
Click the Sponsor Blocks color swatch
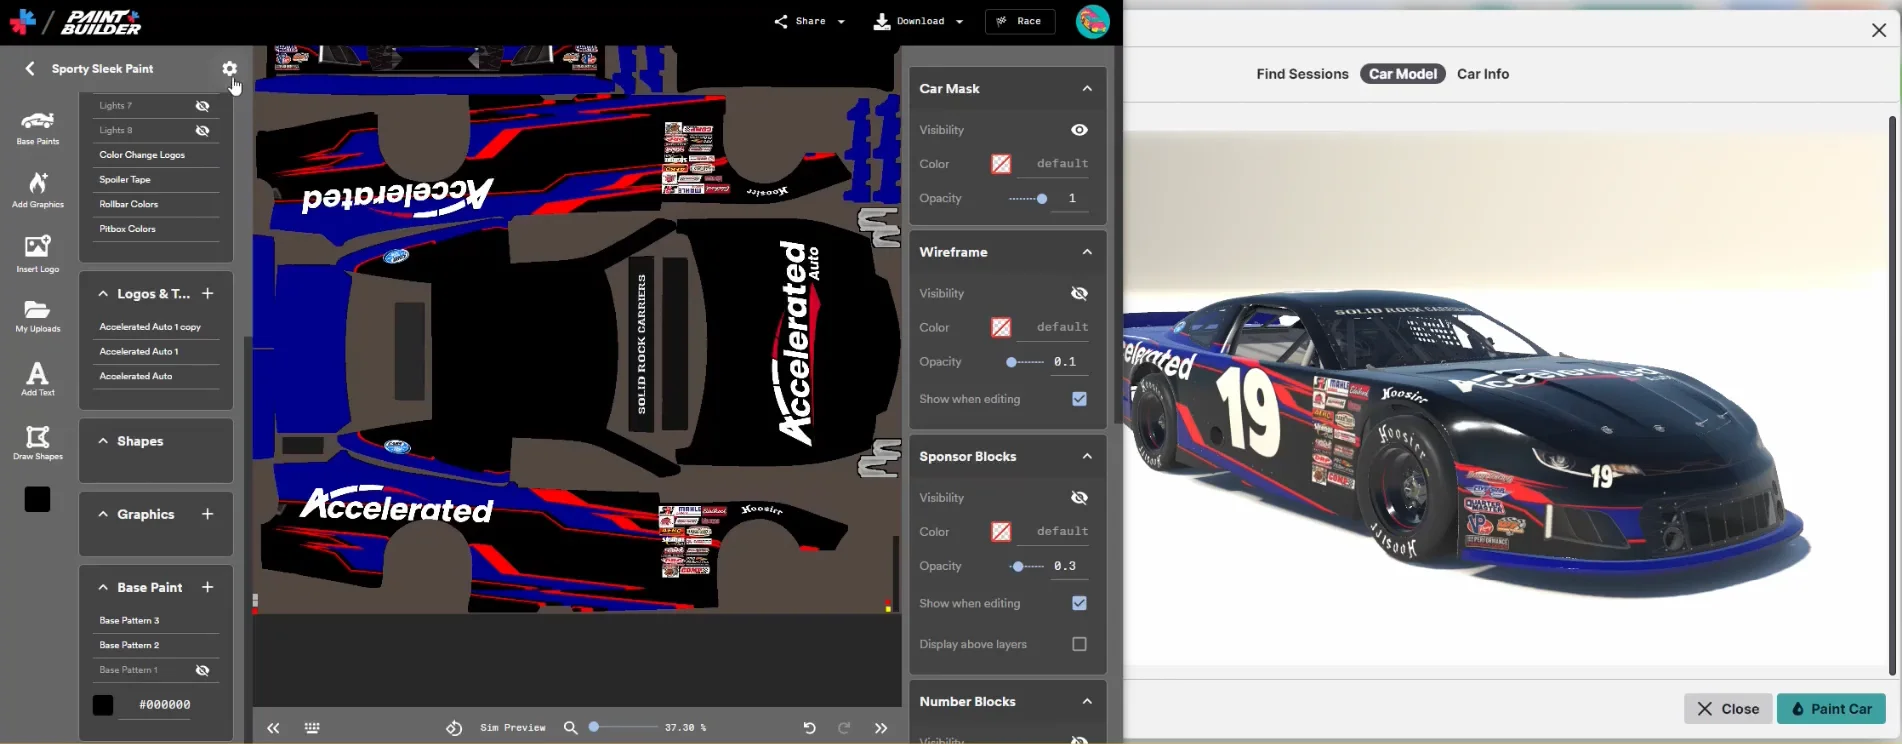1001,532
